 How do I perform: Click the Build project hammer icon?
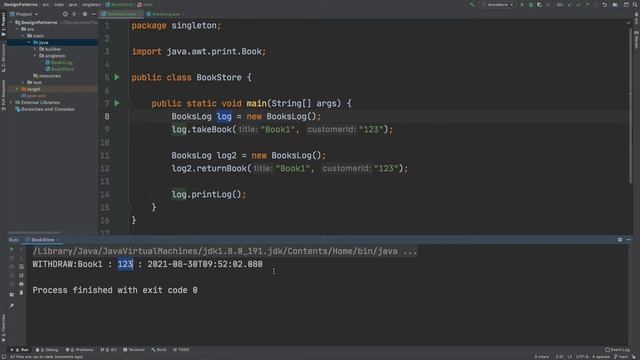point(472,4)
